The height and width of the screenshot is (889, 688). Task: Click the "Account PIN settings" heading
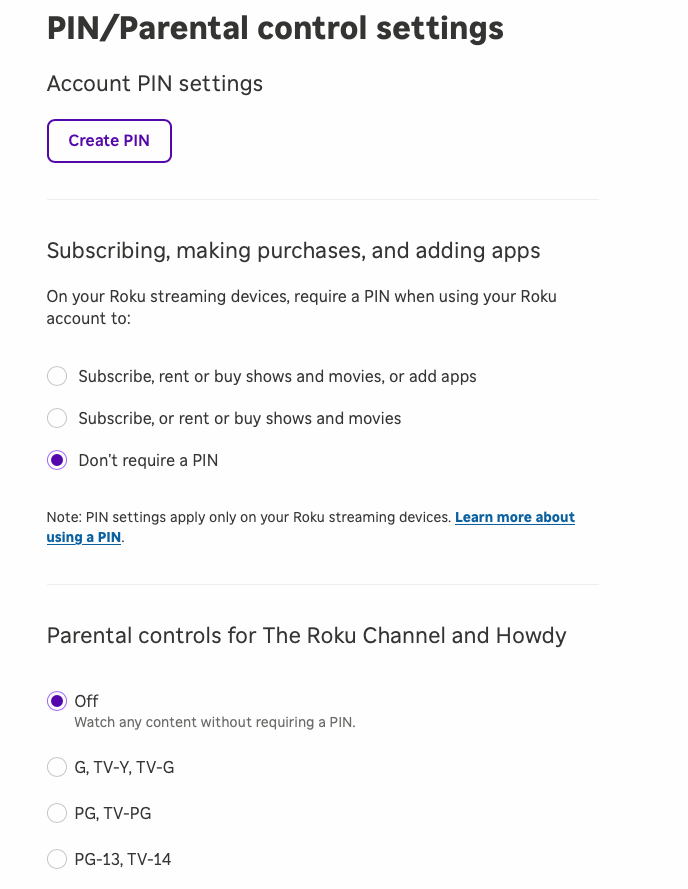(155, 84)
